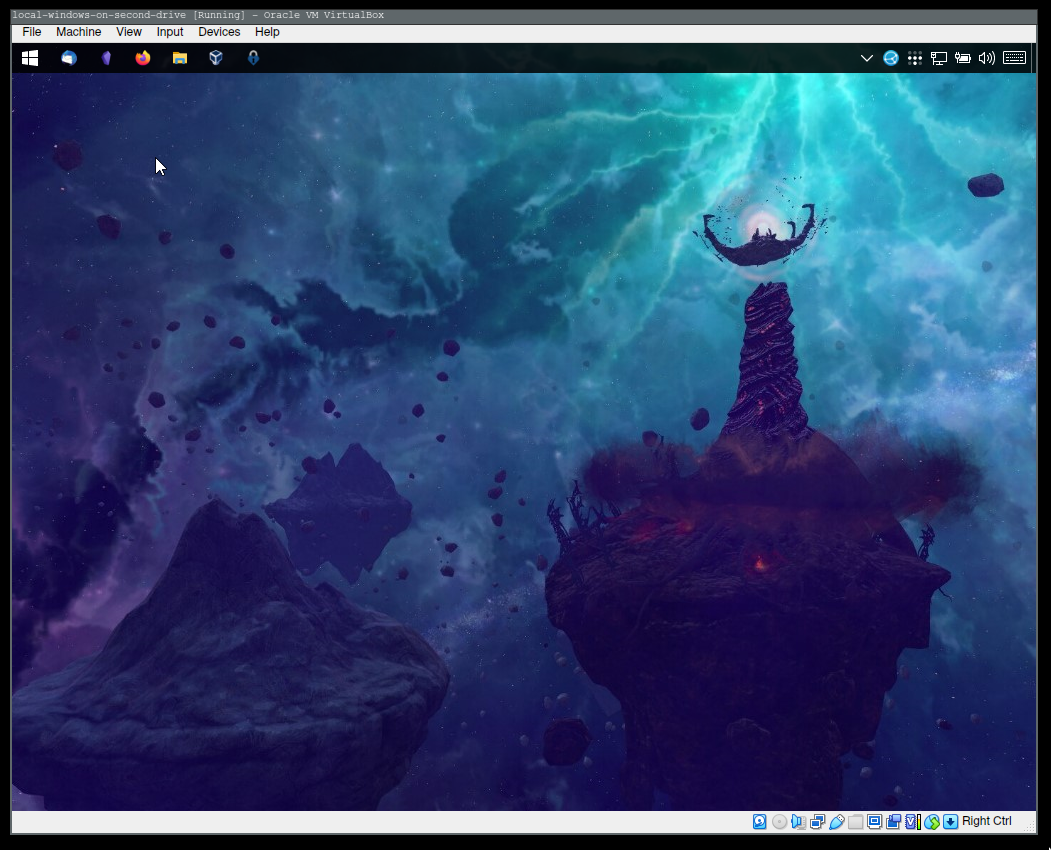Open the VirtualBox File menu
1051x850 pixels.
coord(32,32)
